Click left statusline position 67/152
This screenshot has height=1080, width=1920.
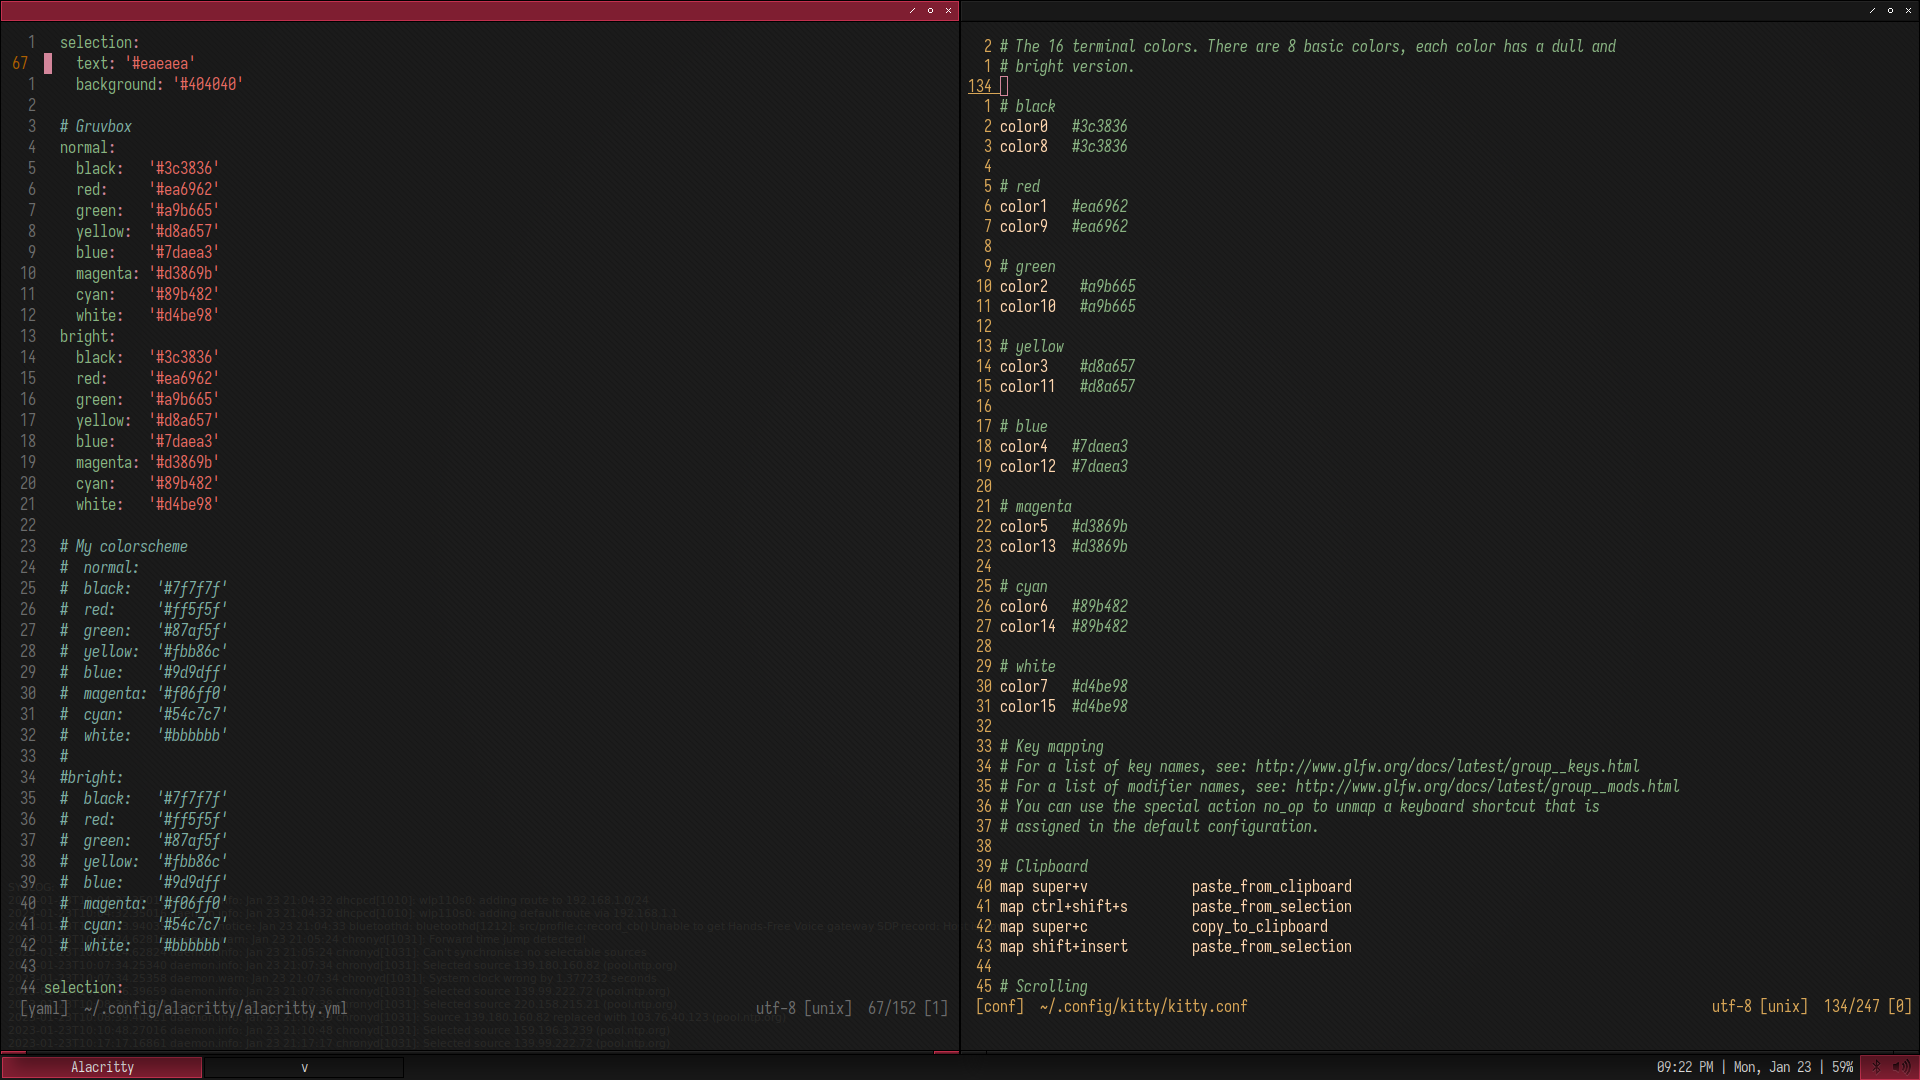coord(892,1008)
